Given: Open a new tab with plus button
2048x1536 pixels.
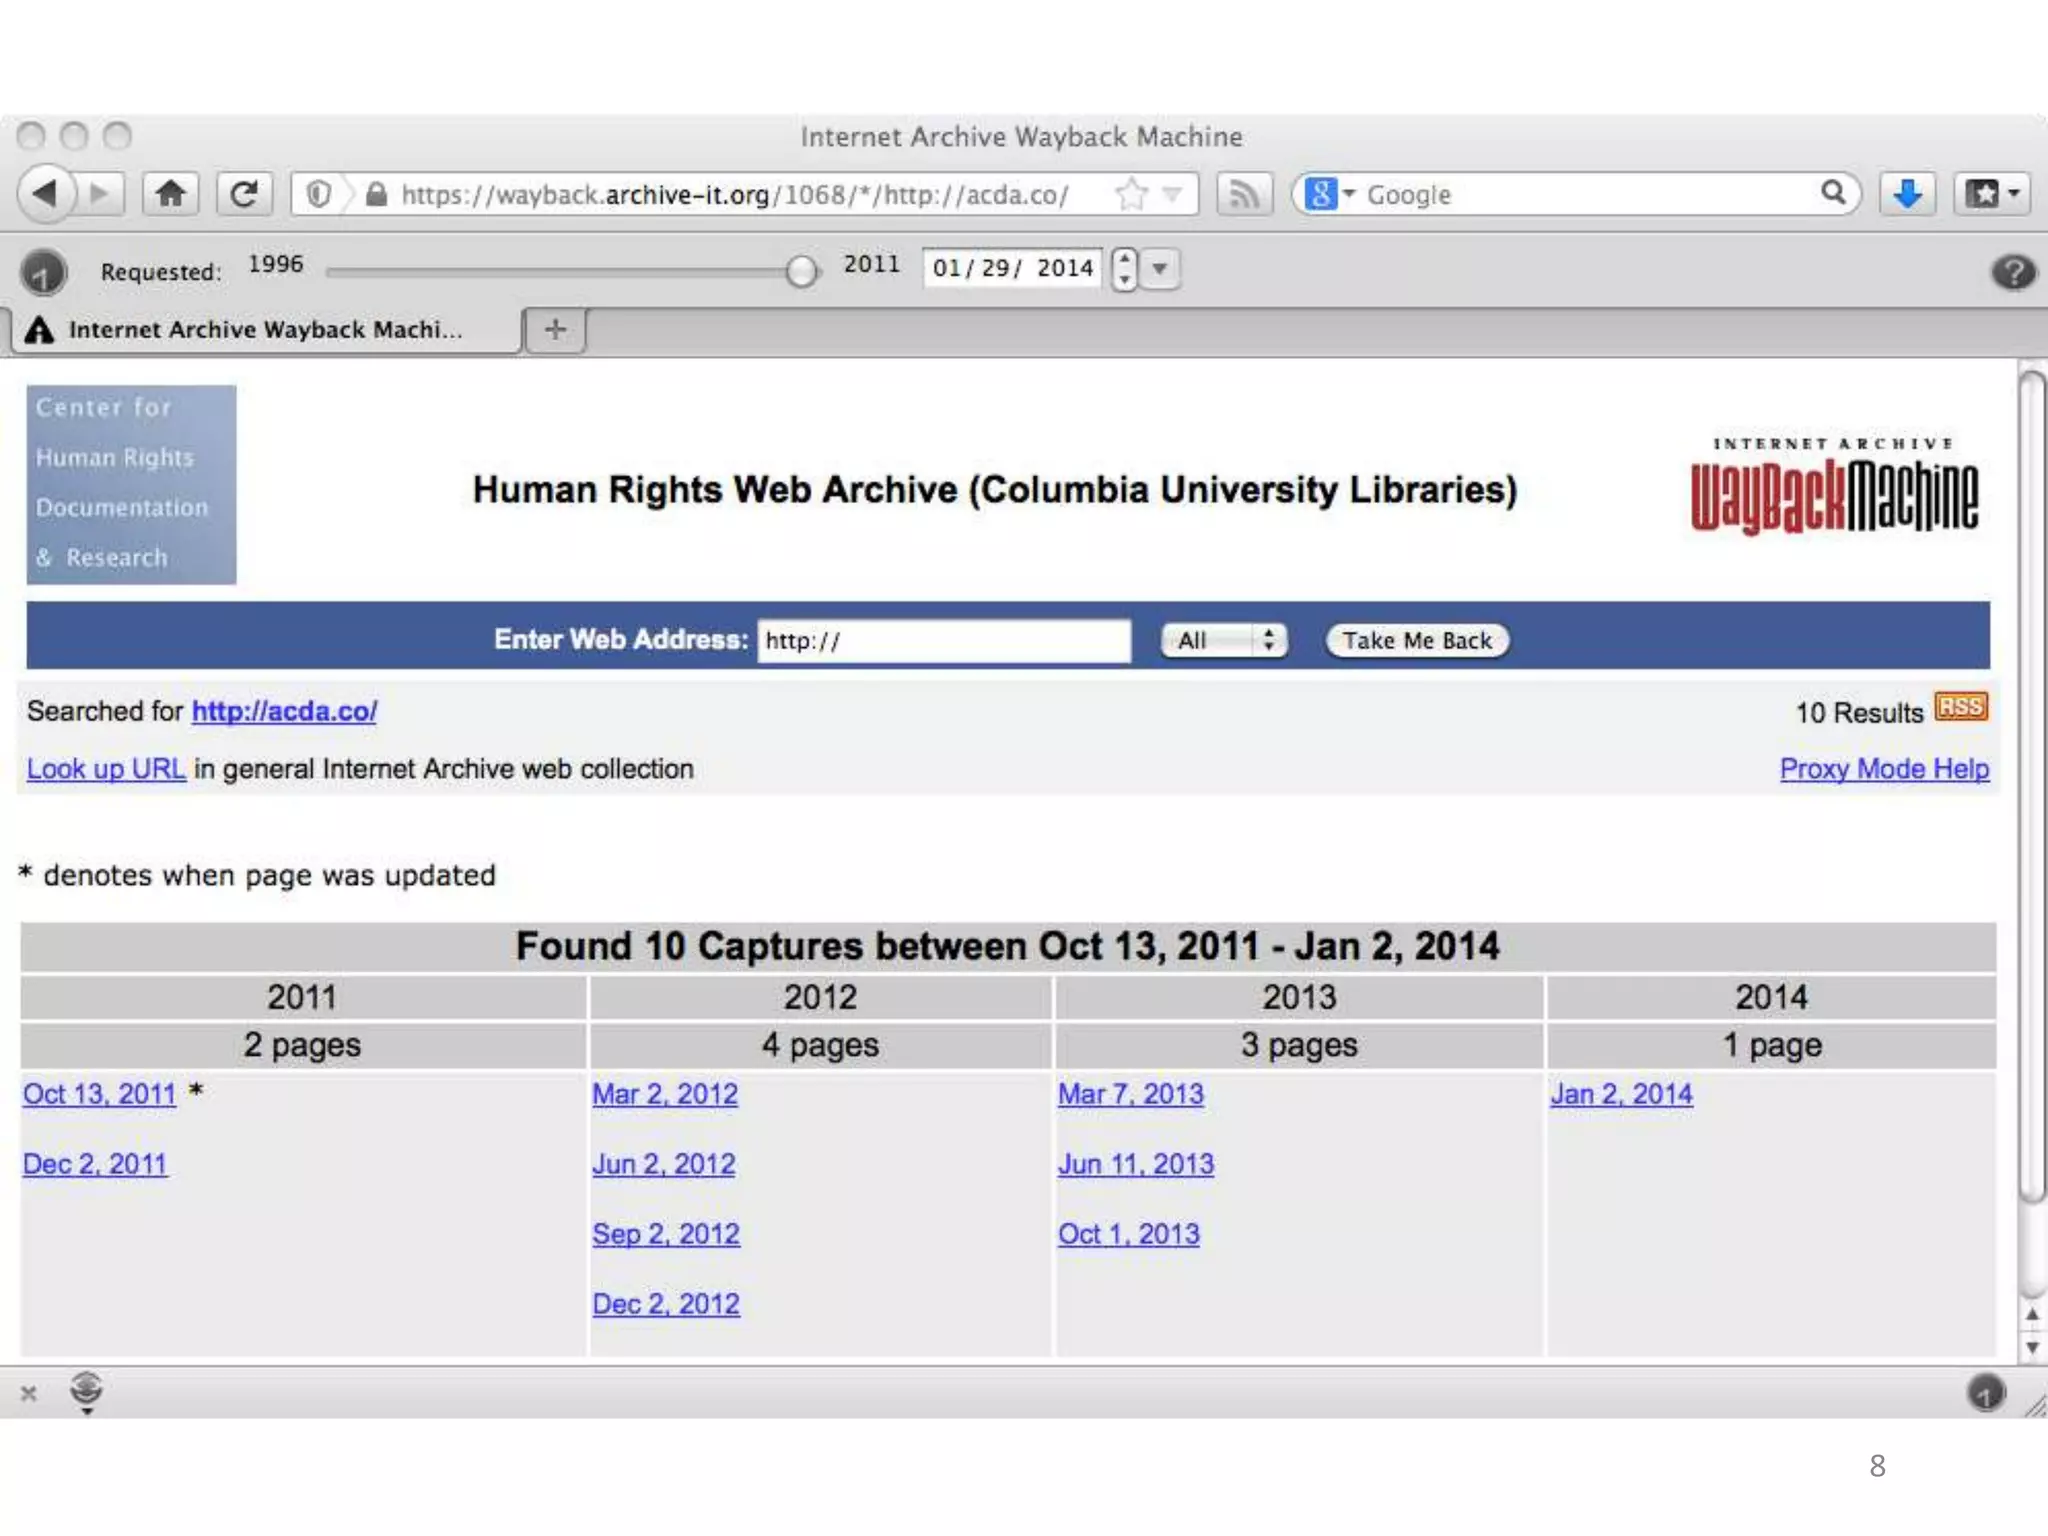Looking at the screenshot, I should click(x=555, y=329).
